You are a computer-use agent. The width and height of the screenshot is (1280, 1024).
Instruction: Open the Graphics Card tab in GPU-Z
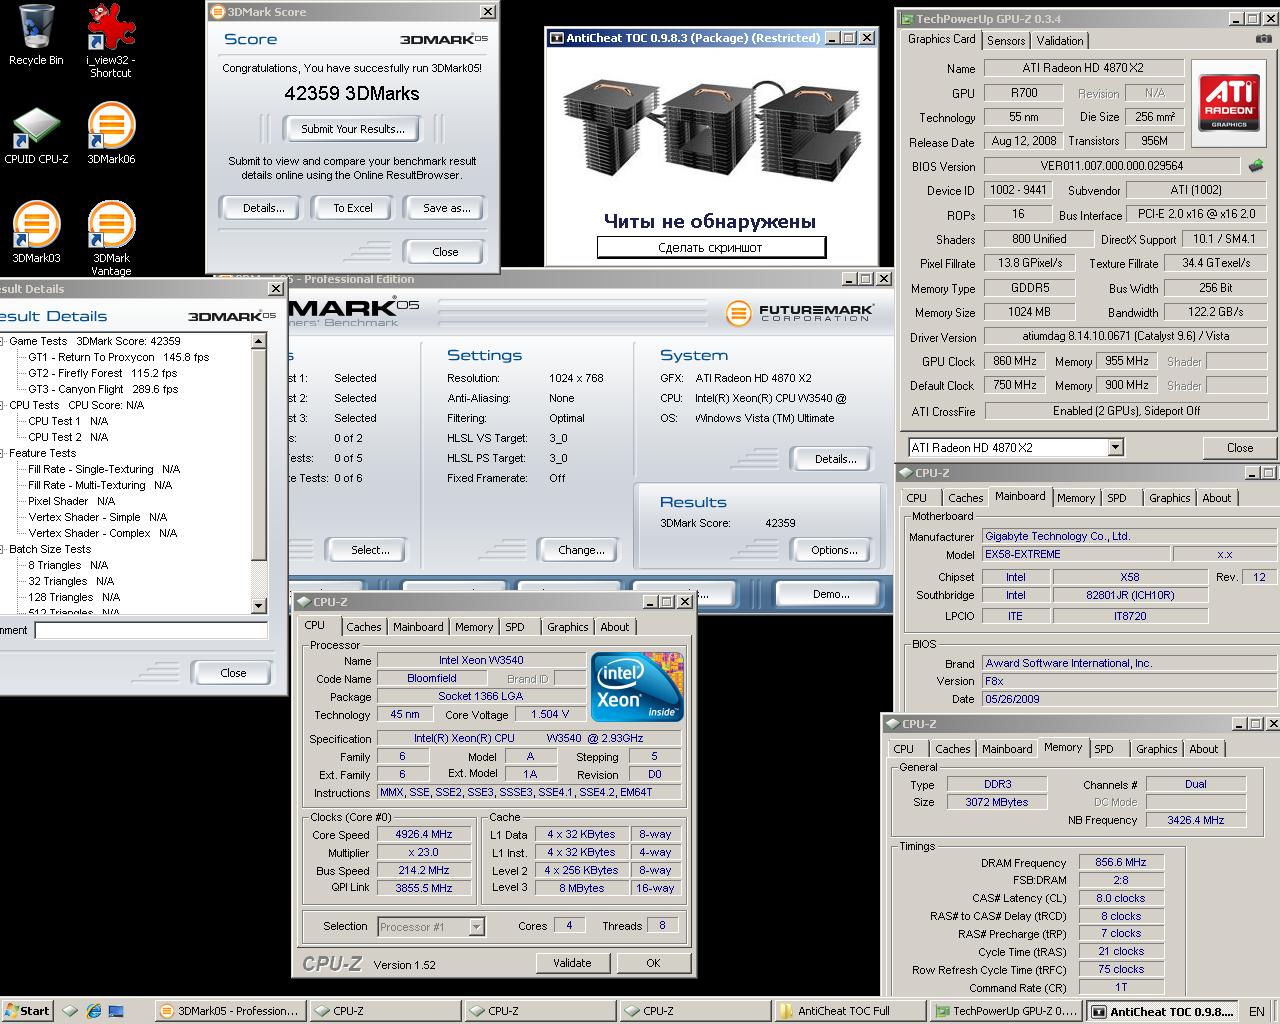click(941, 39)
